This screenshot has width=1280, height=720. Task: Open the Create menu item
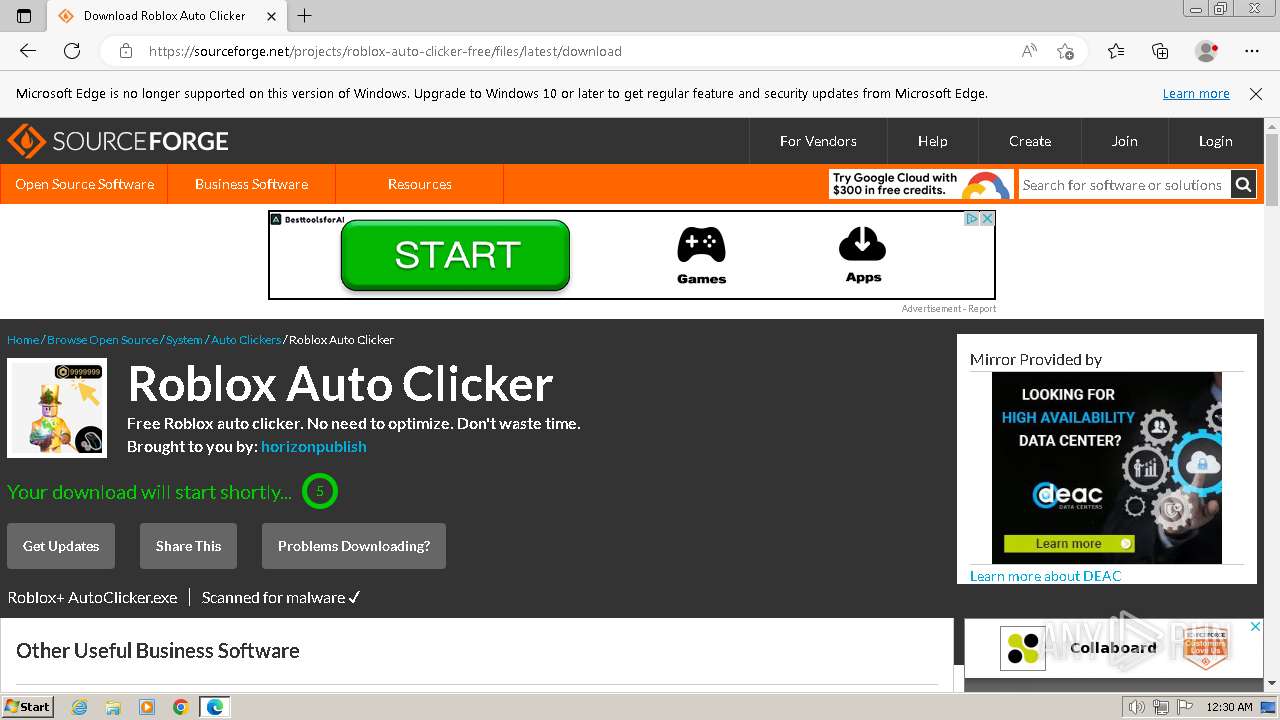1030,141
